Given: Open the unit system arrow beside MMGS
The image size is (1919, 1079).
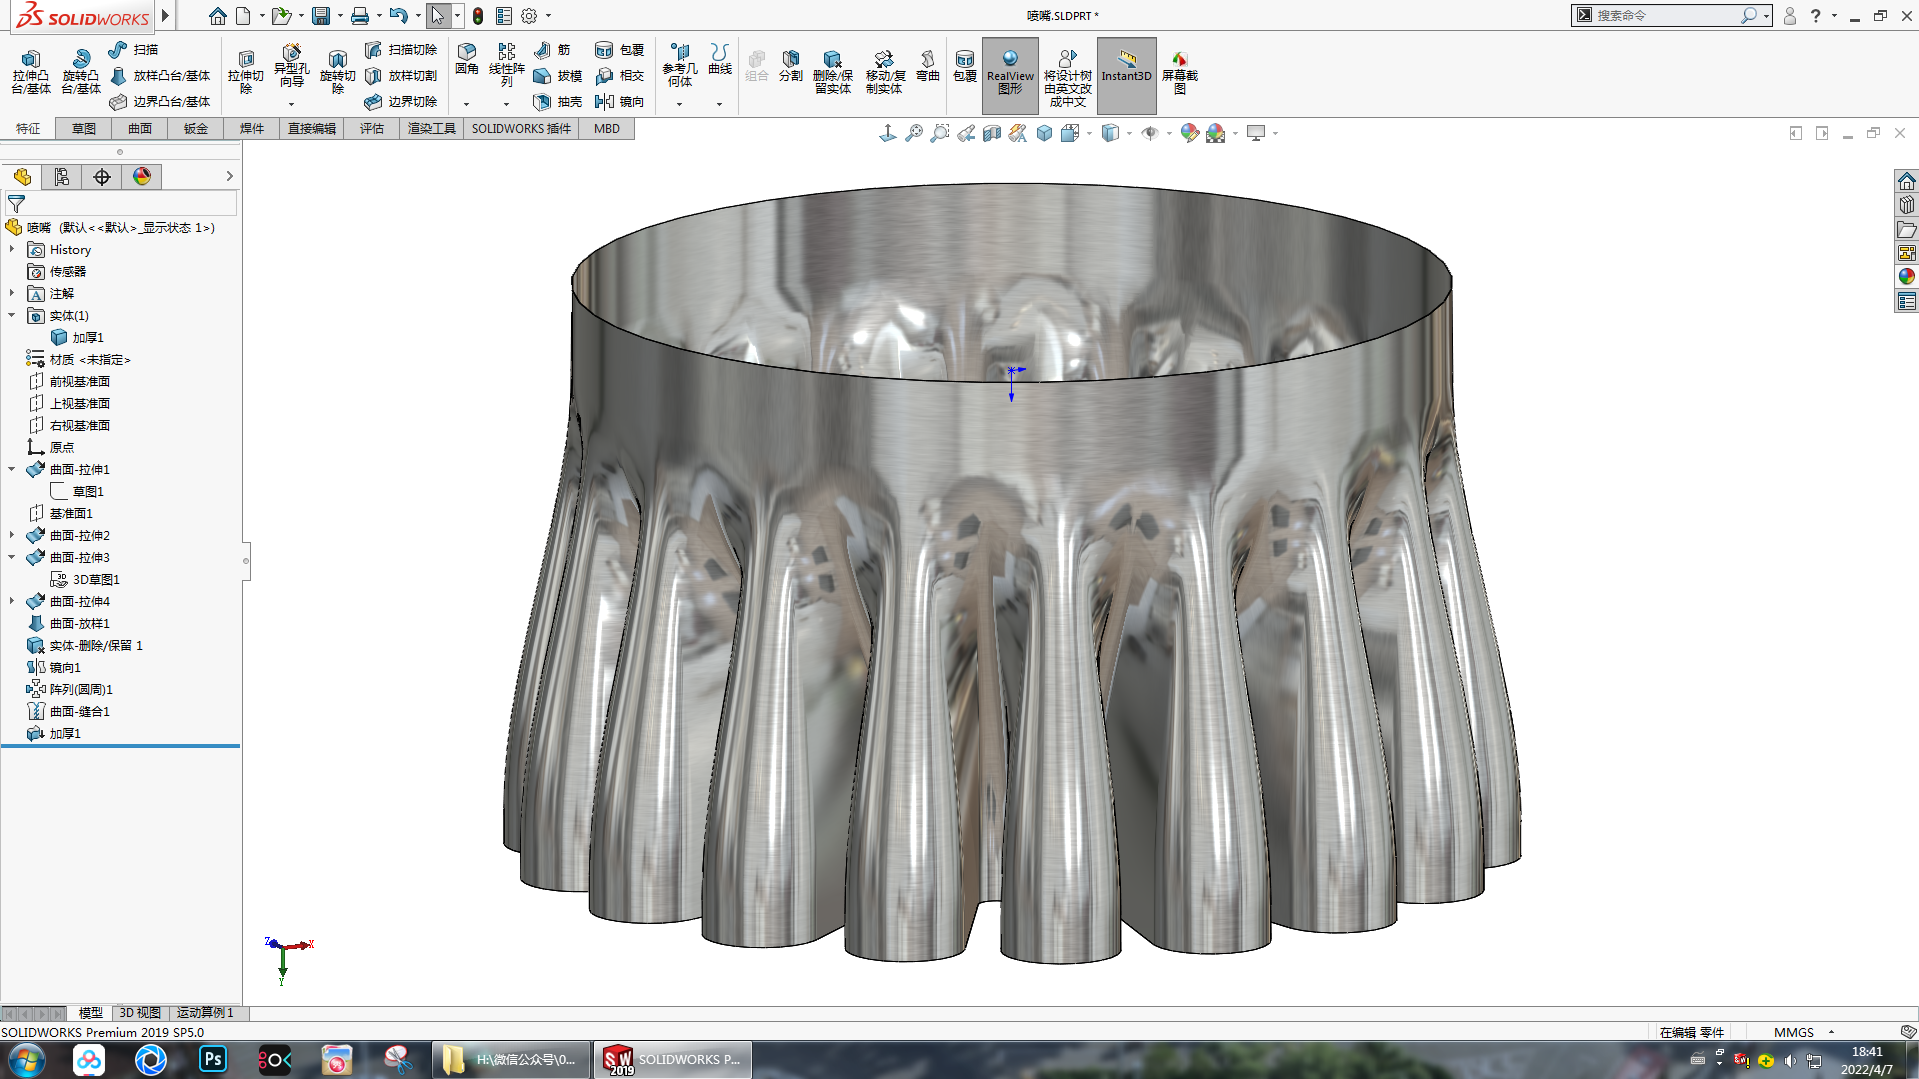Looking at the screenshot, I should (1831, 1032).
